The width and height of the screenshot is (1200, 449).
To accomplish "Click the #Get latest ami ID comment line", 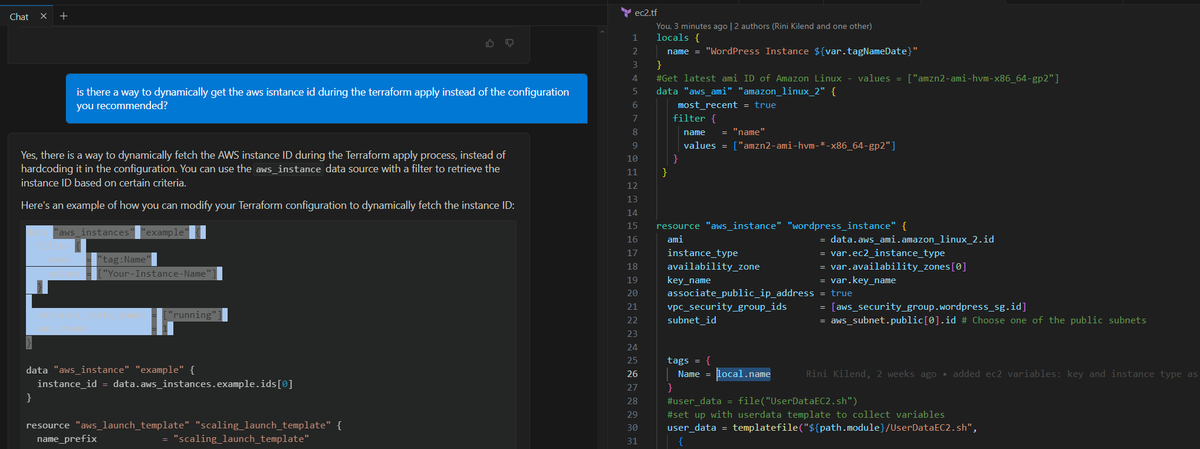I will (x=858, y=78).
